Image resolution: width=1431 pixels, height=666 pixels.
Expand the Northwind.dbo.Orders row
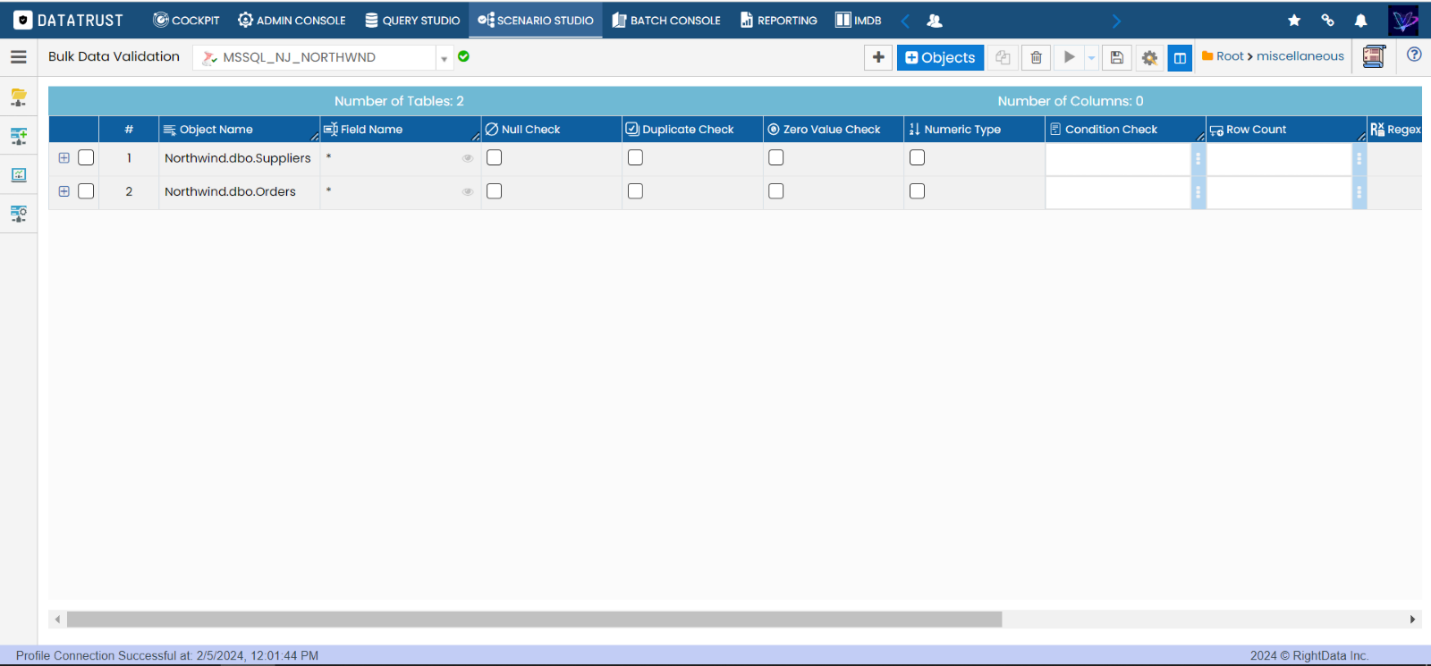[64, 191]
